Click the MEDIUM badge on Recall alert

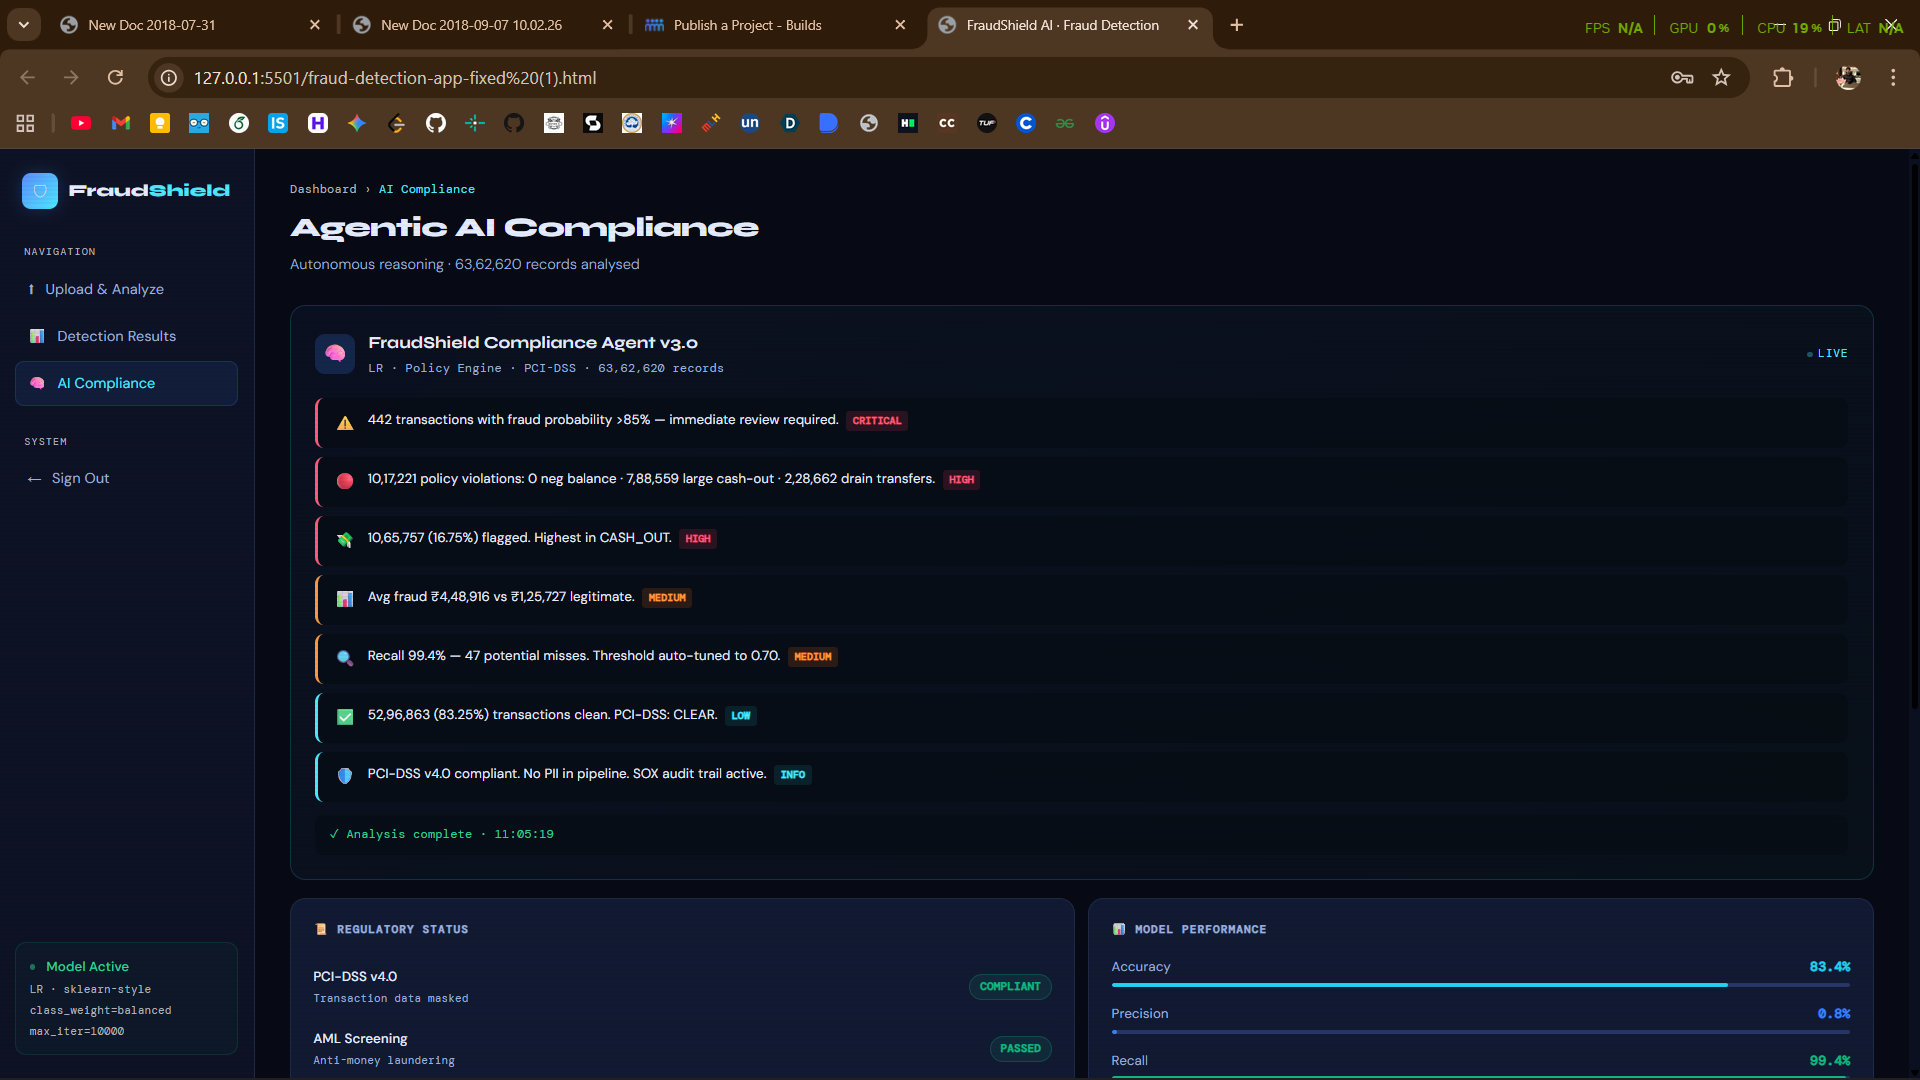coord(813,657)
